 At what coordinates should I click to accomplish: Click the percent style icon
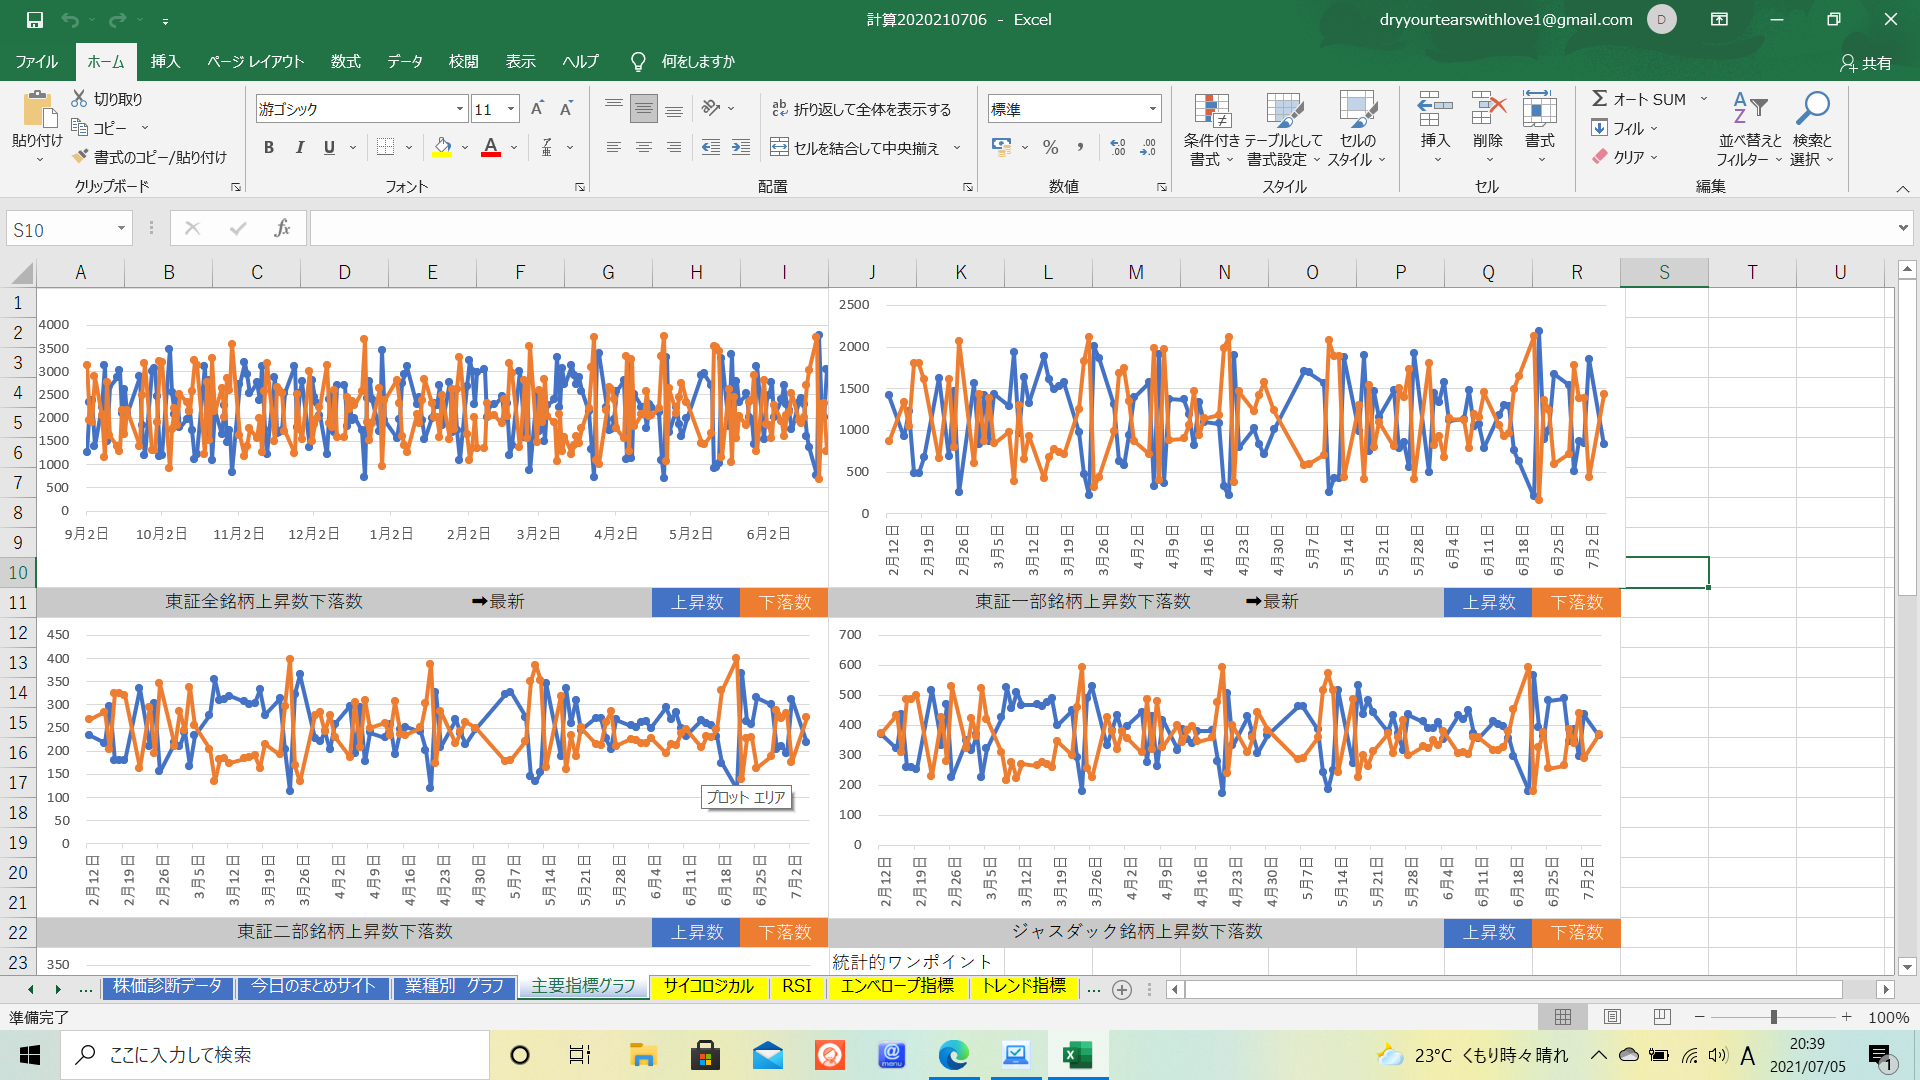click(x=1050, y=148)
